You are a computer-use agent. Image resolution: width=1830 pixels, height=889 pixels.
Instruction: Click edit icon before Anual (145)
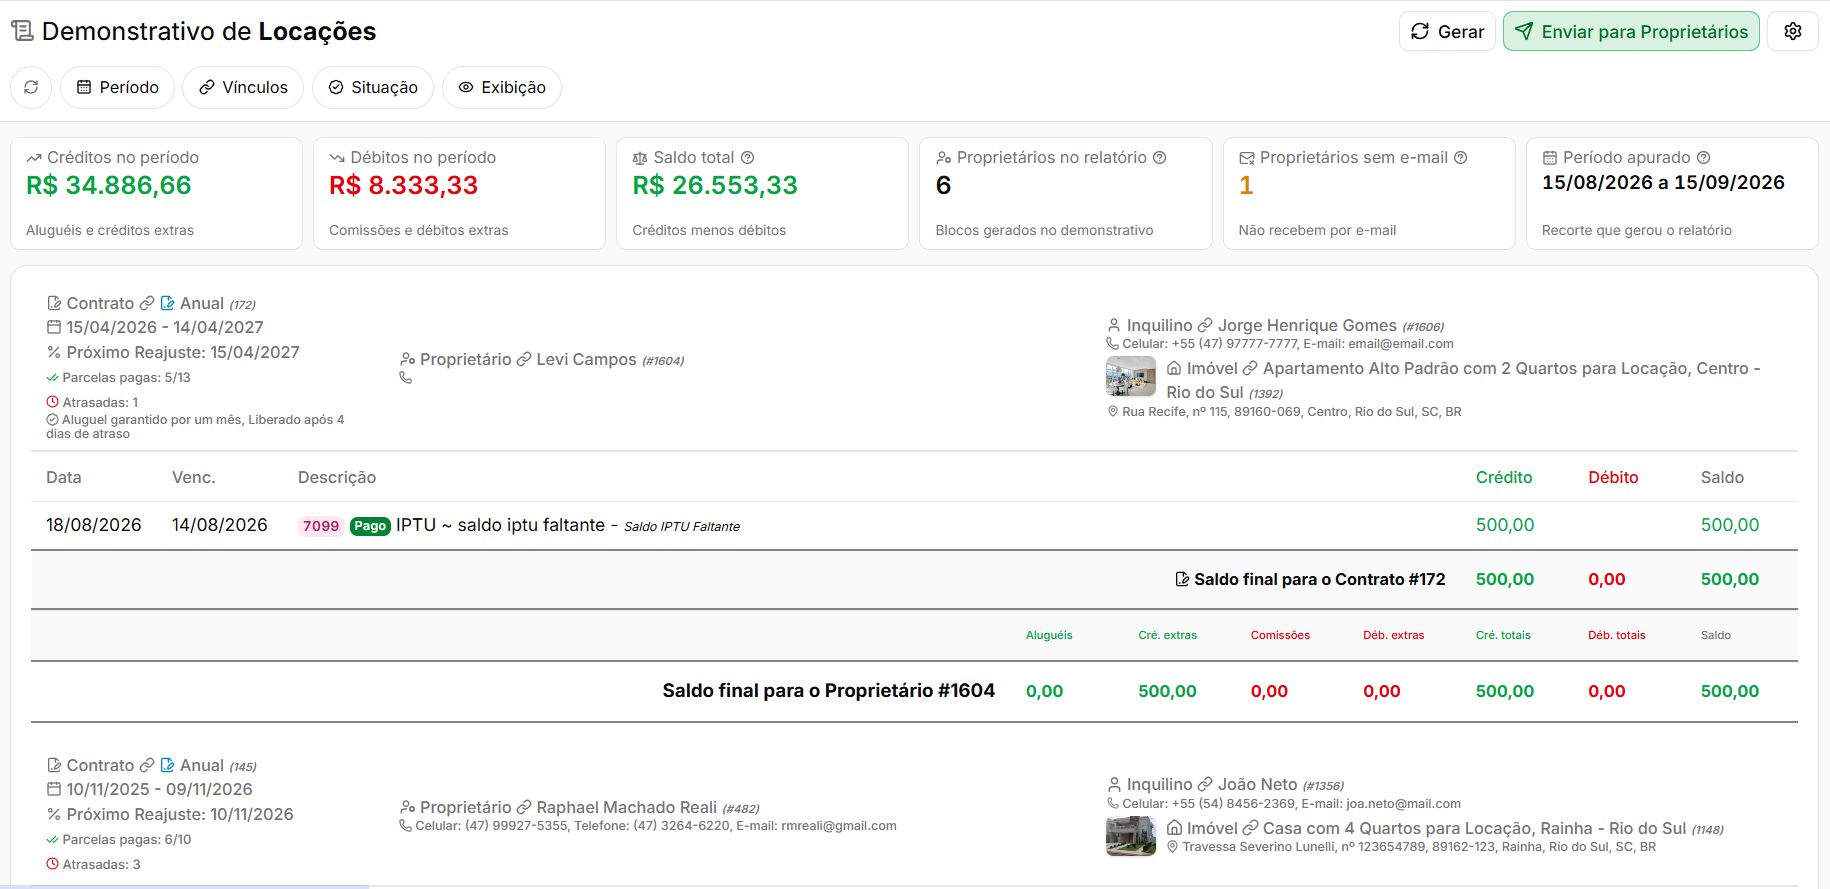coord(168,765)
